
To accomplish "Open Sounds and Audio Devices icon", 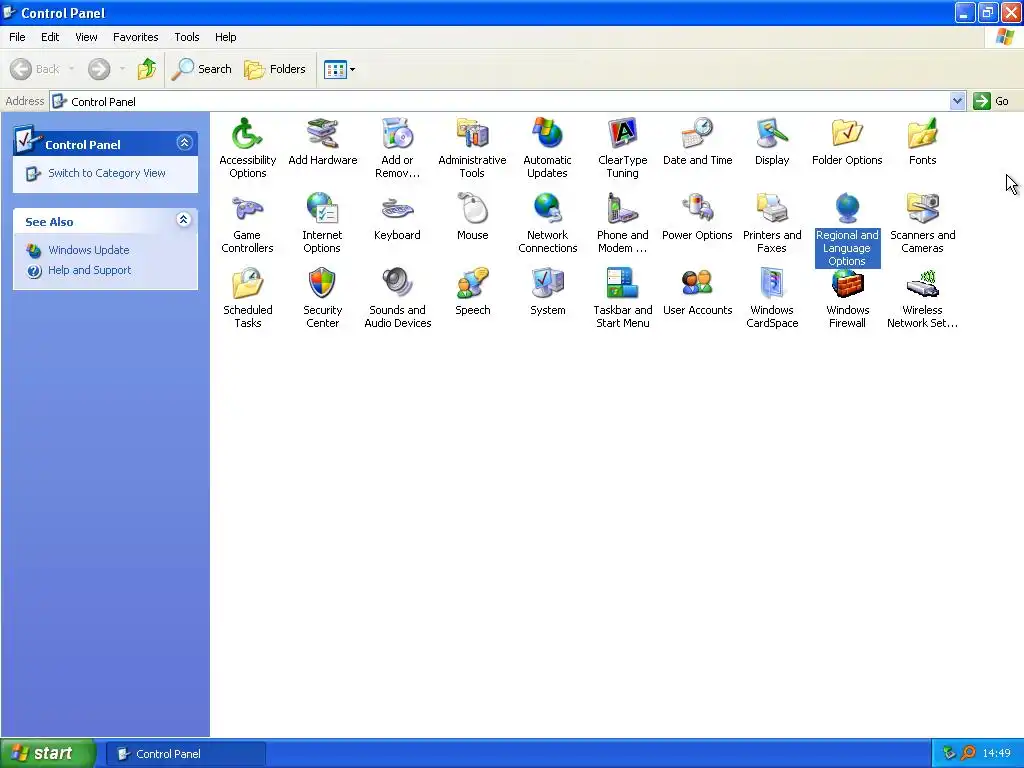I will [397, 283].
